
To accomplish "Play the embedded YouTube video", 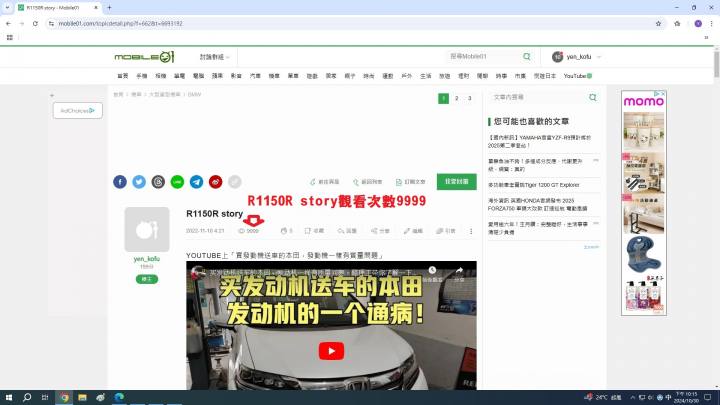I will coord(329,351).
